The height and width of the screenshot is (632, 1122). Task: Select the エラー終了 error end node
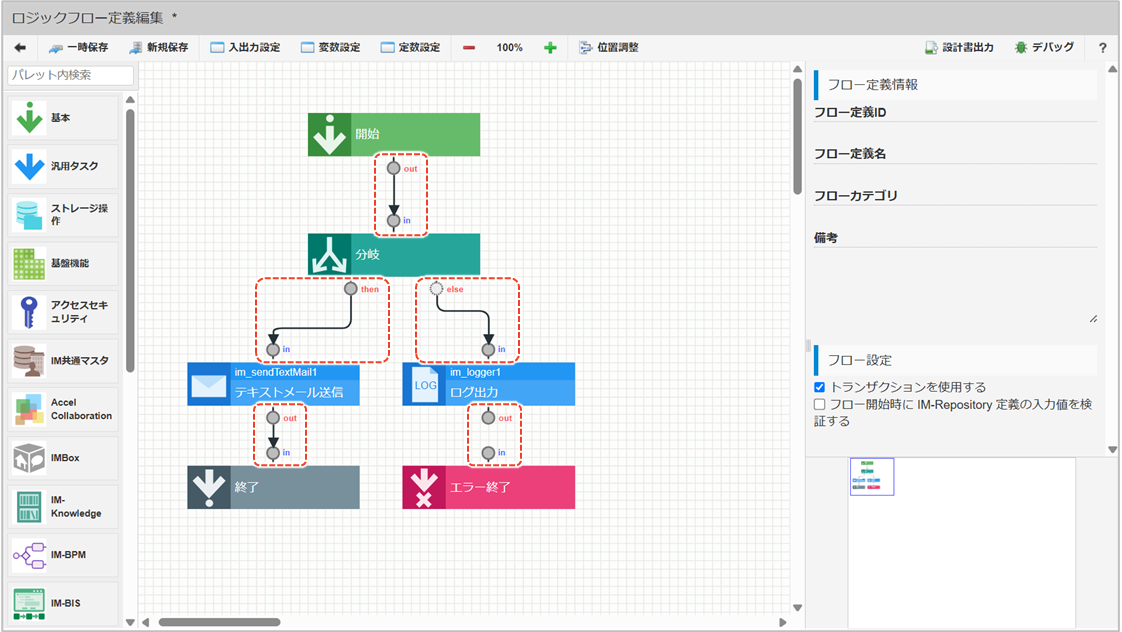(x=489, y=487)
